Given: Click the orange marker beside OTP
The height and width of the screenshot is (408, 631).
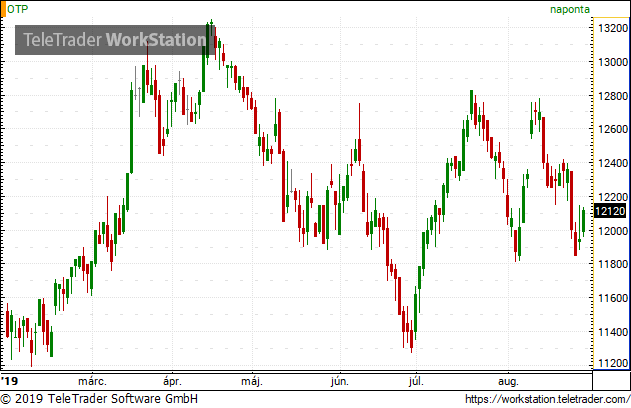Looking at the screenshot, I should (3, 9).
